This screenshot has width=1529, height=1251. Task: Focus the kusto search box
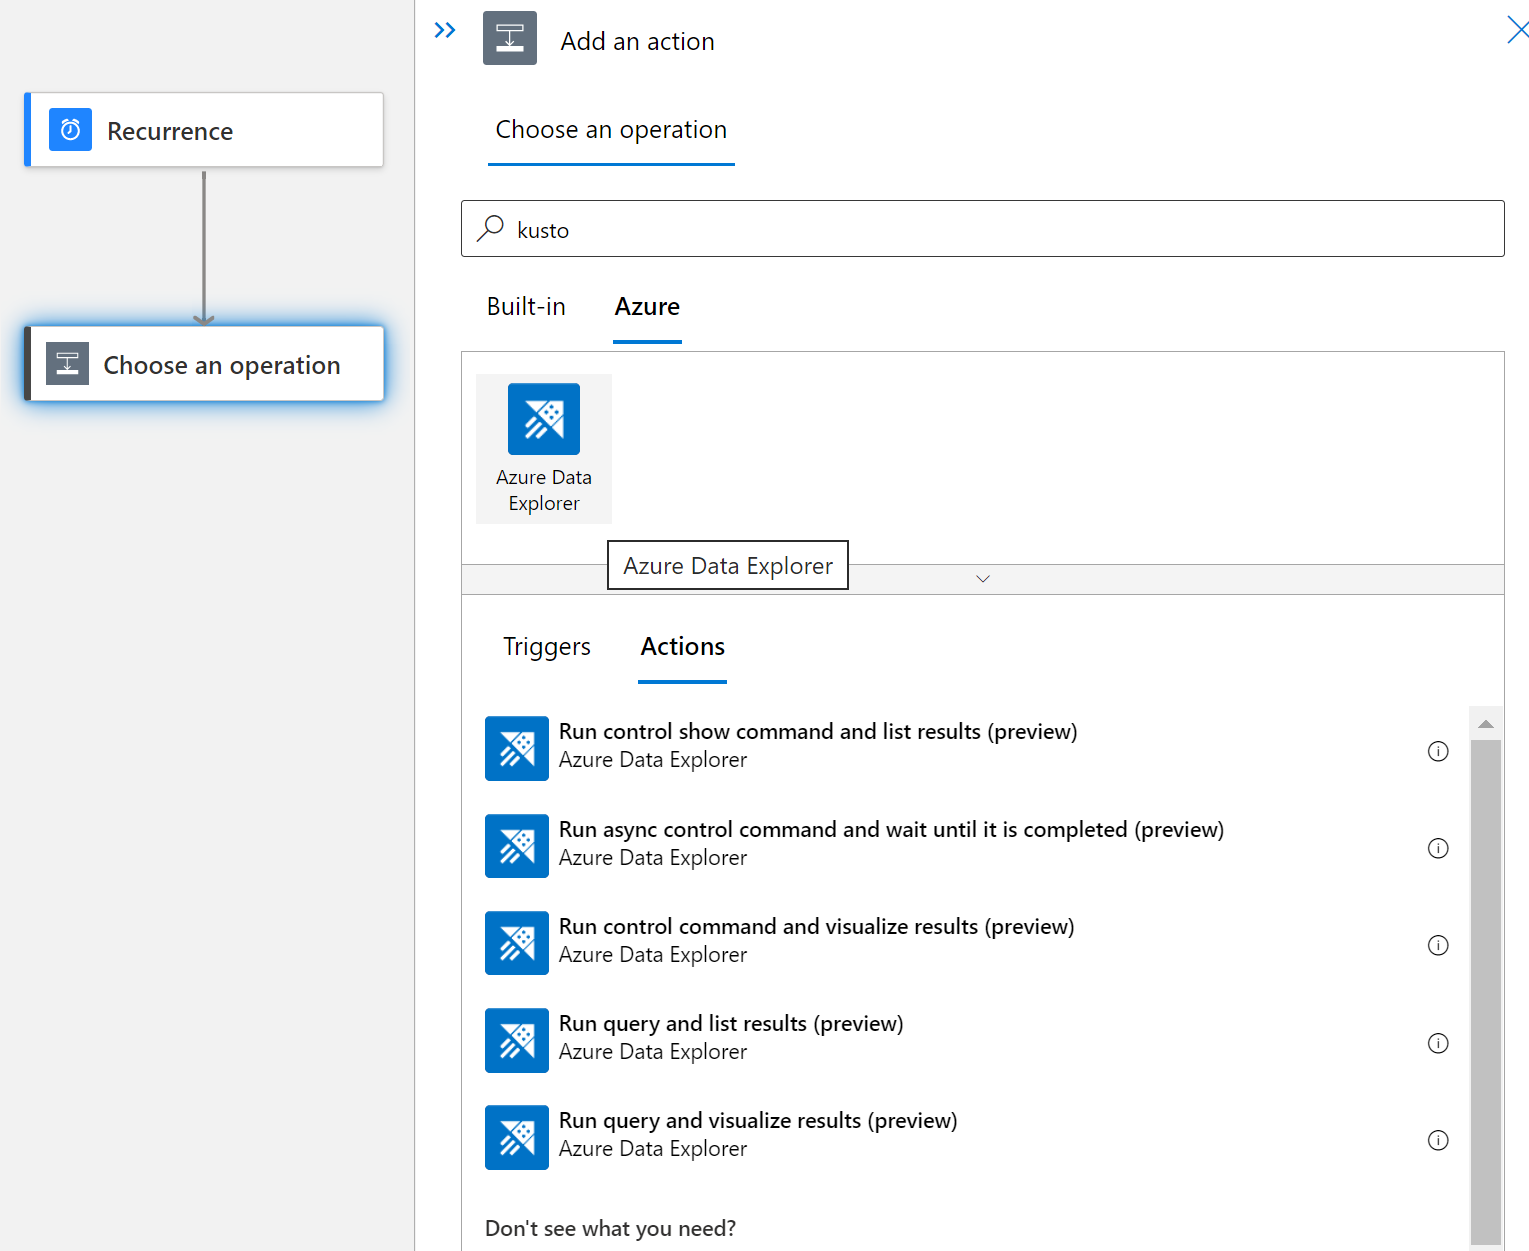(982, 229)
